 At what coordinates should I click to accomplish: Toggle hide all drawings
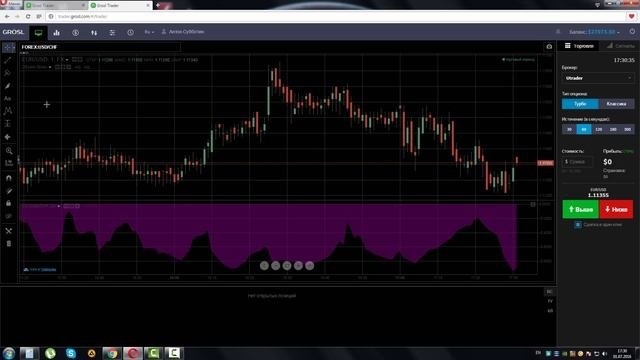[x=9, y=216]
